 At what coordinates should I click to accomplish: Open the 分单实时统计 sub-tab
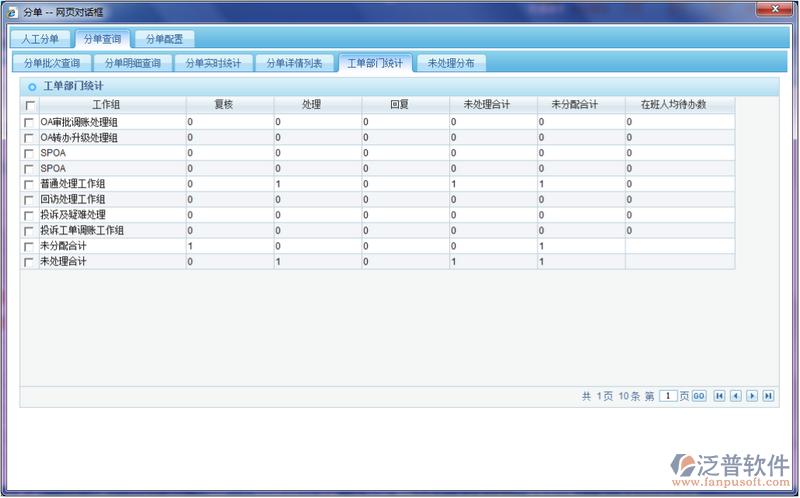[213, 63]
